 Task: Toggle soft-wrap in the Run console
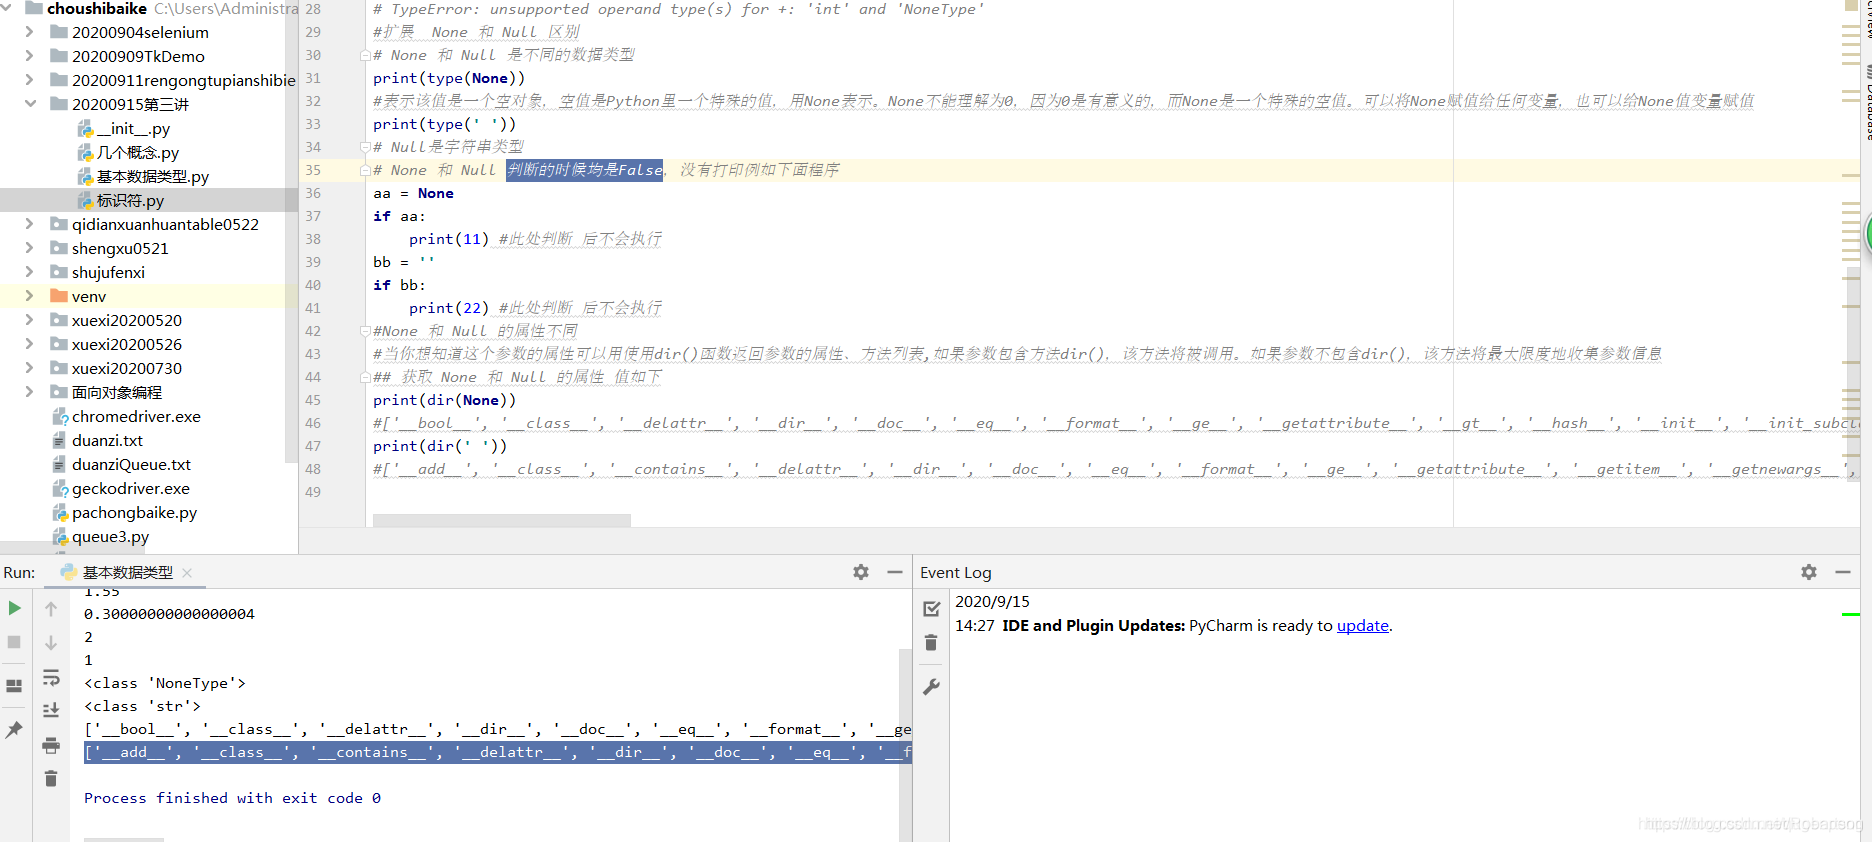pyautogui.click(x=51, y=677)
